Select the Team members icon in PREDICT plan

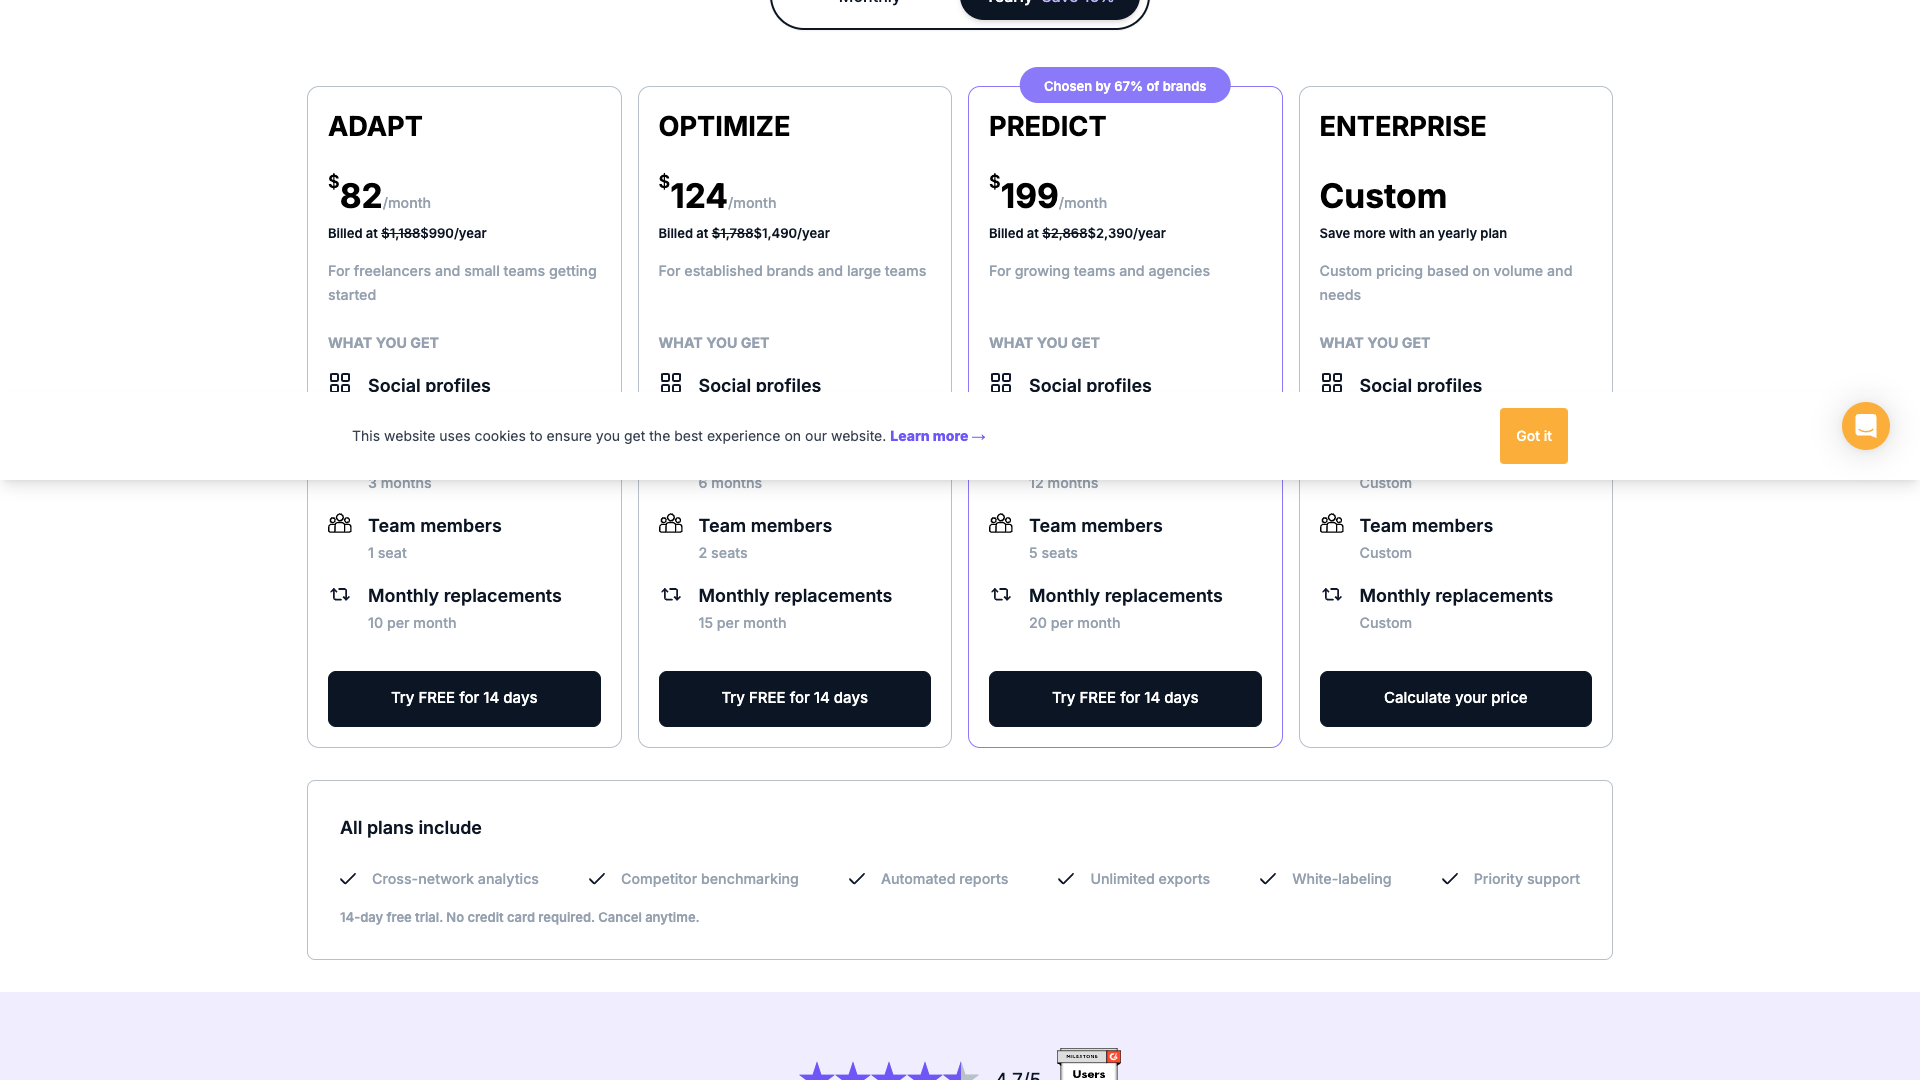1001,523
